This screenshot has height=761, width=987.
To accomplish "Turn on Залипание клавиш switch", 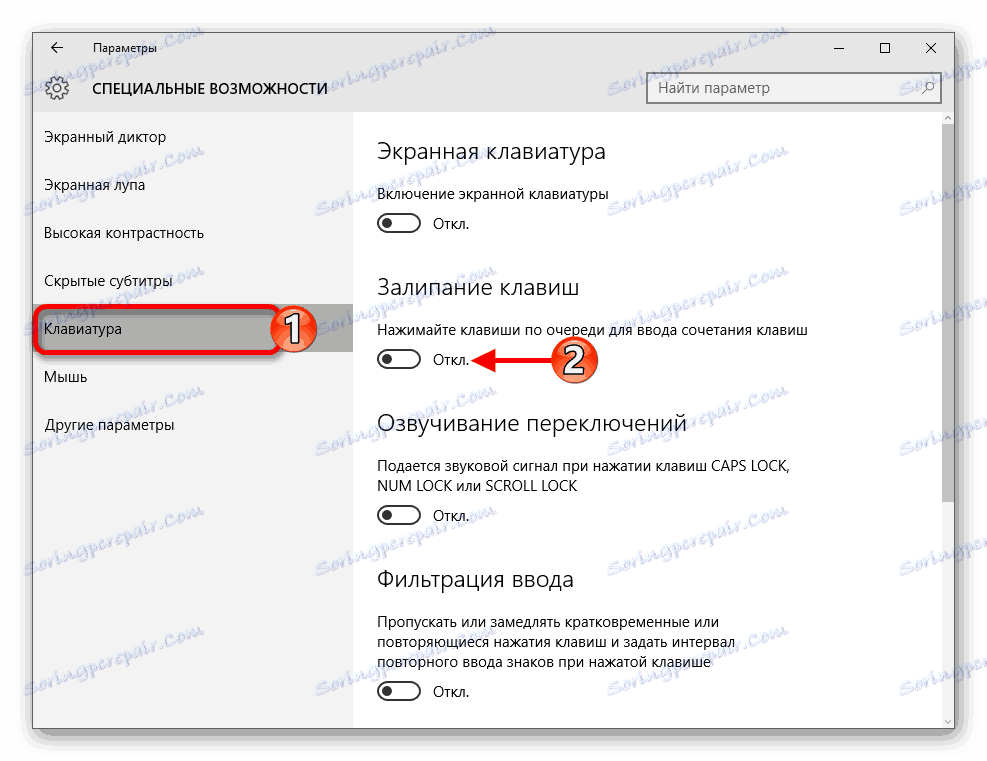I will [x=399, y=359].
